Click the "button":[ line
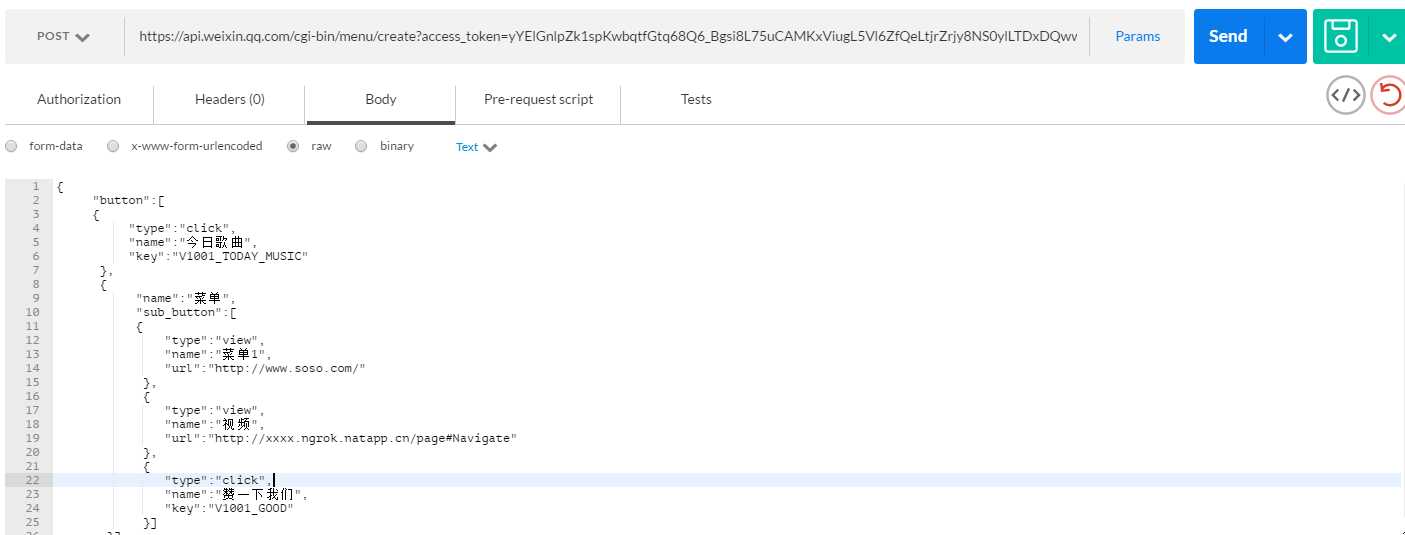 (128, 200)
